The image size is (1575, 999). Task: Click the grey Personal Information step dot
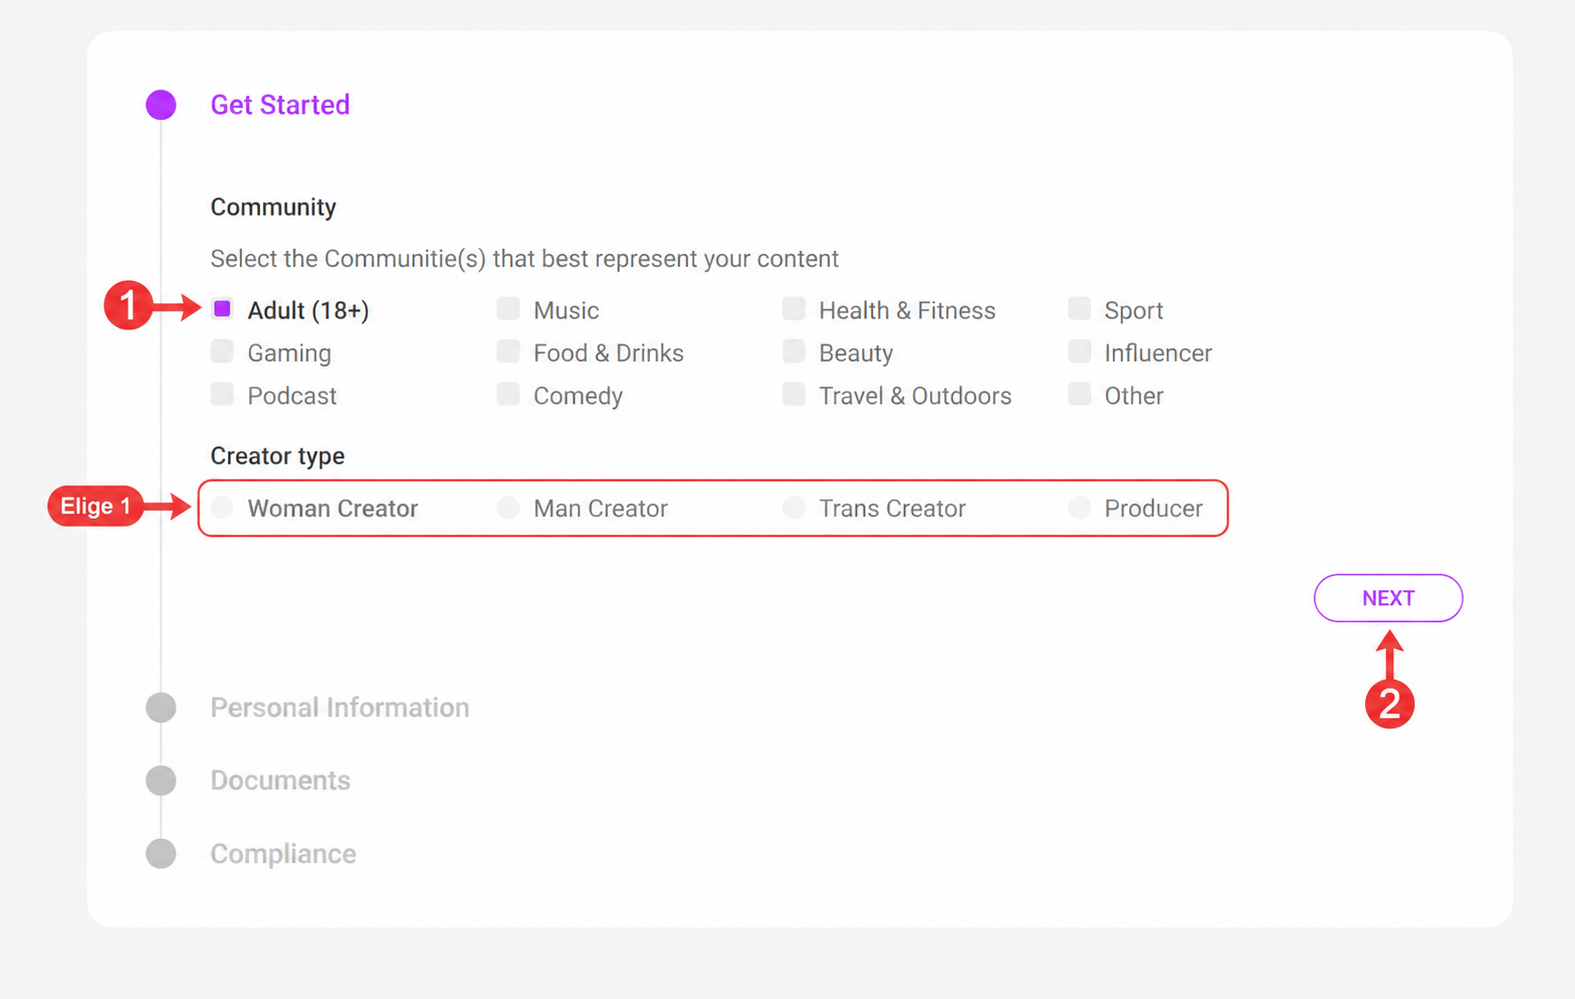(161, 708)
